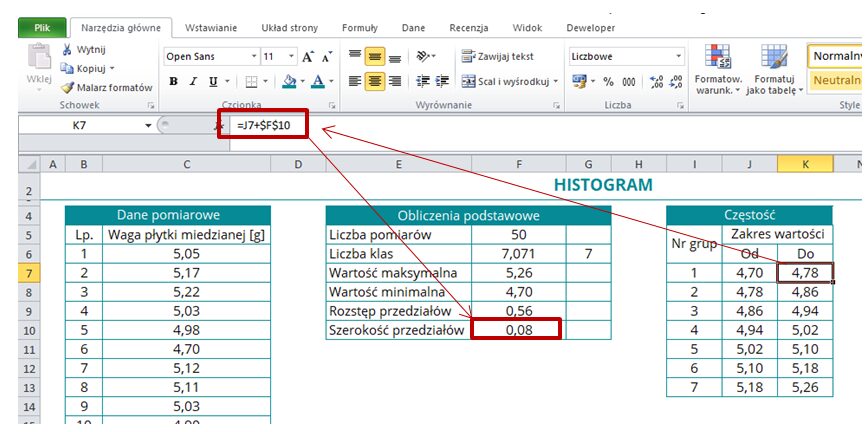Toggle center horizontal alignment
Viewport: 868px width, 432px height.
click(x=375, y=81)
